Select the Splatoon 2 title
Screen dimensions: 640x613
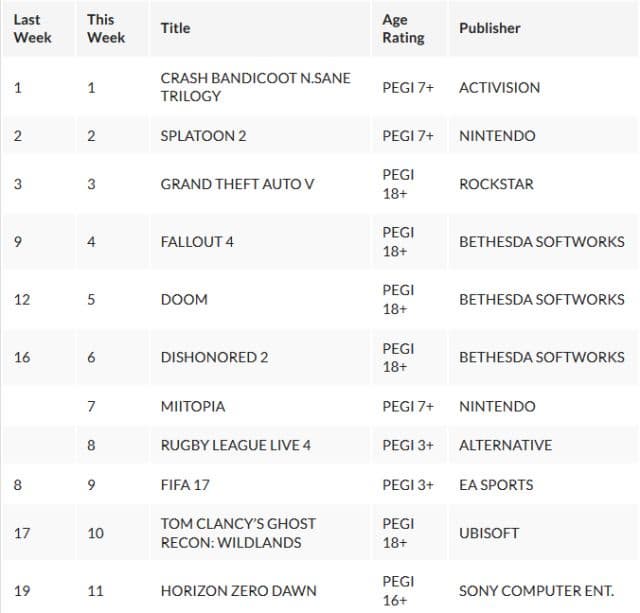point(203,136)
